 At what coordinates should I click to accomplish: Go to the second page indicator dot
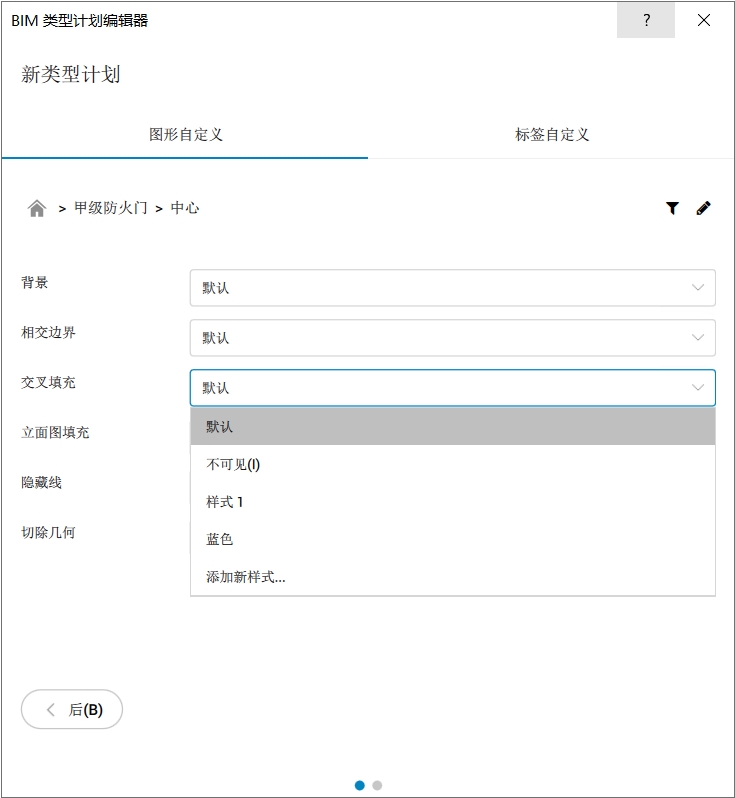click(377, 785)
